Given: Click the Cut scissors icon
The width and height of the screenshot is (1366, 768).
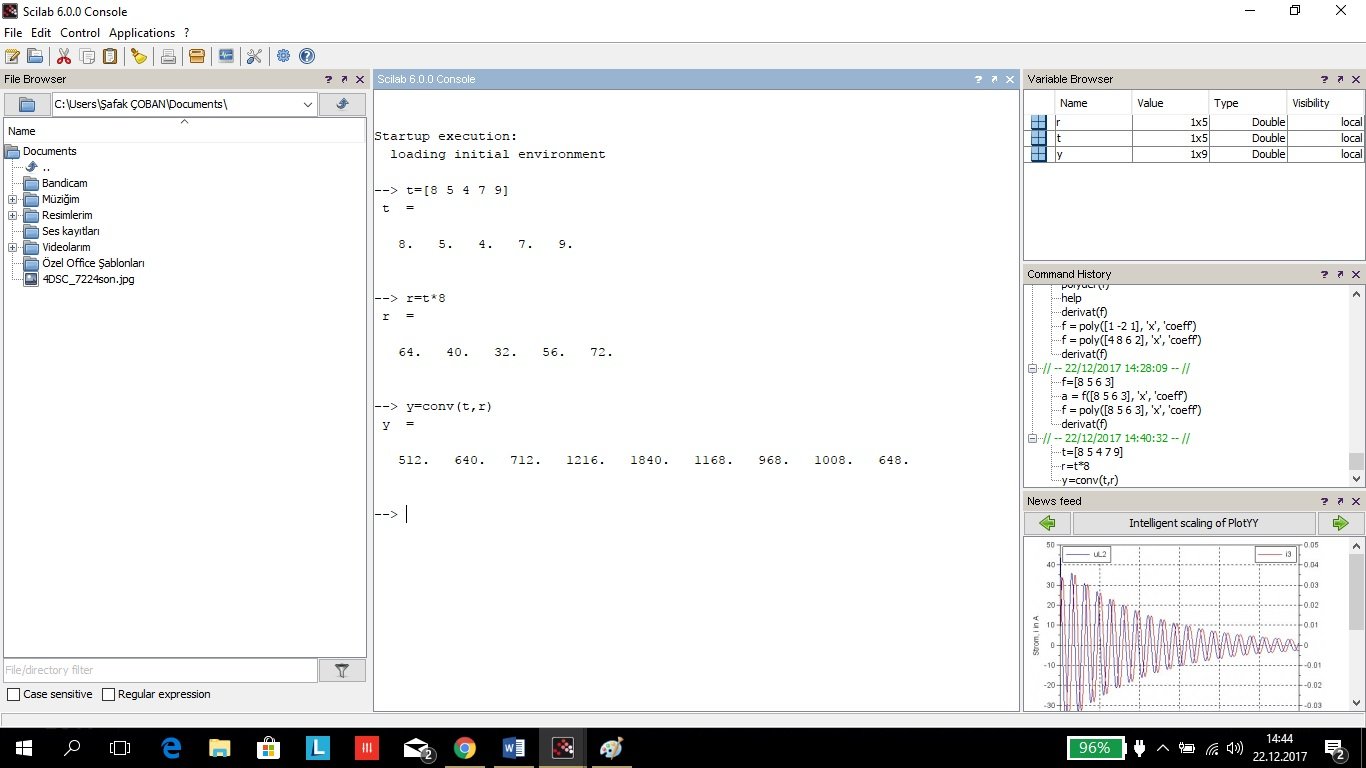Looking at the screenshot, I should [64, 56].
